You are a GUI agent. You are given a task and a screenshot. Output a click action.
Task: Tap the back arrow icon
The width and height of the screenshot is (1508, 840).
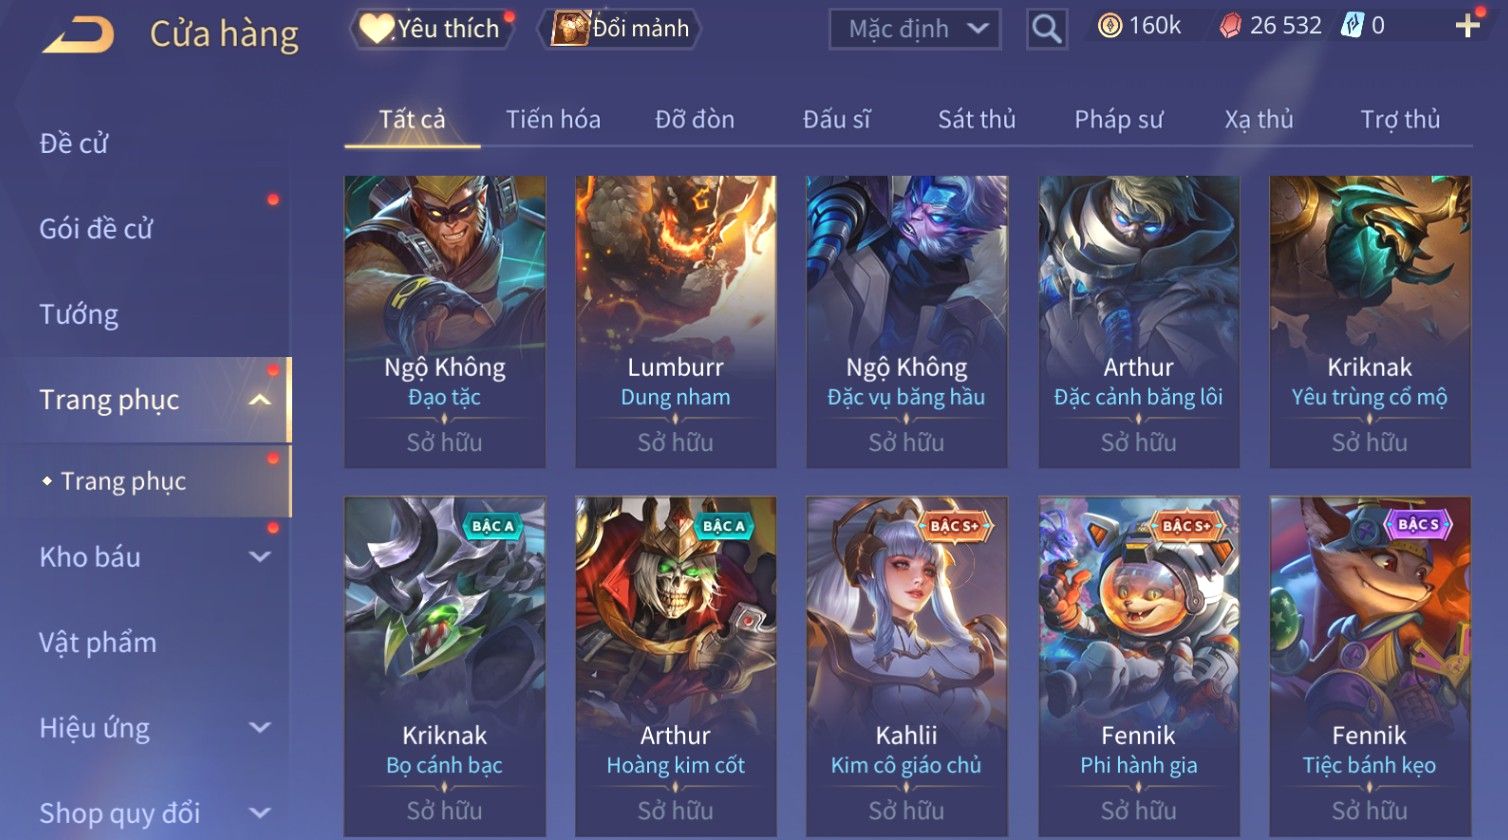[78, 35]
